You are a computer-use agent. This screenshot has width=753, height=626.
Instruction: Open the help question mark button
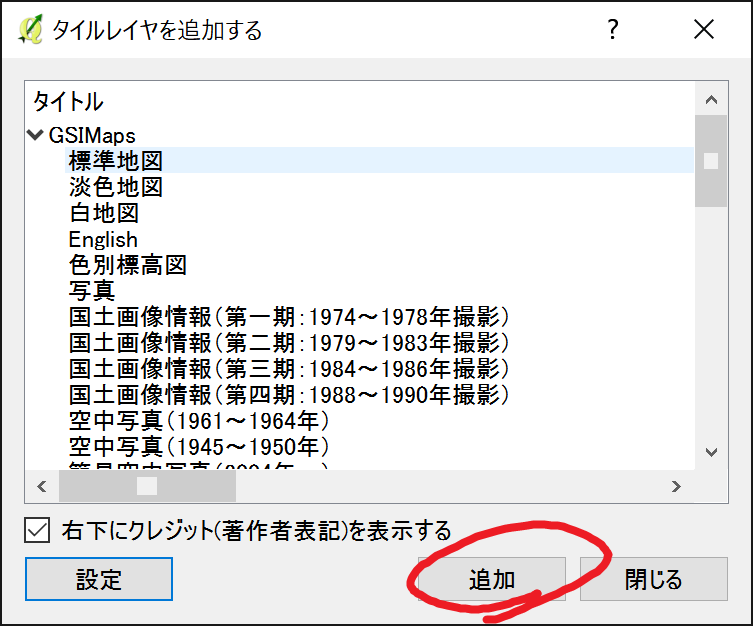point(612,30)
